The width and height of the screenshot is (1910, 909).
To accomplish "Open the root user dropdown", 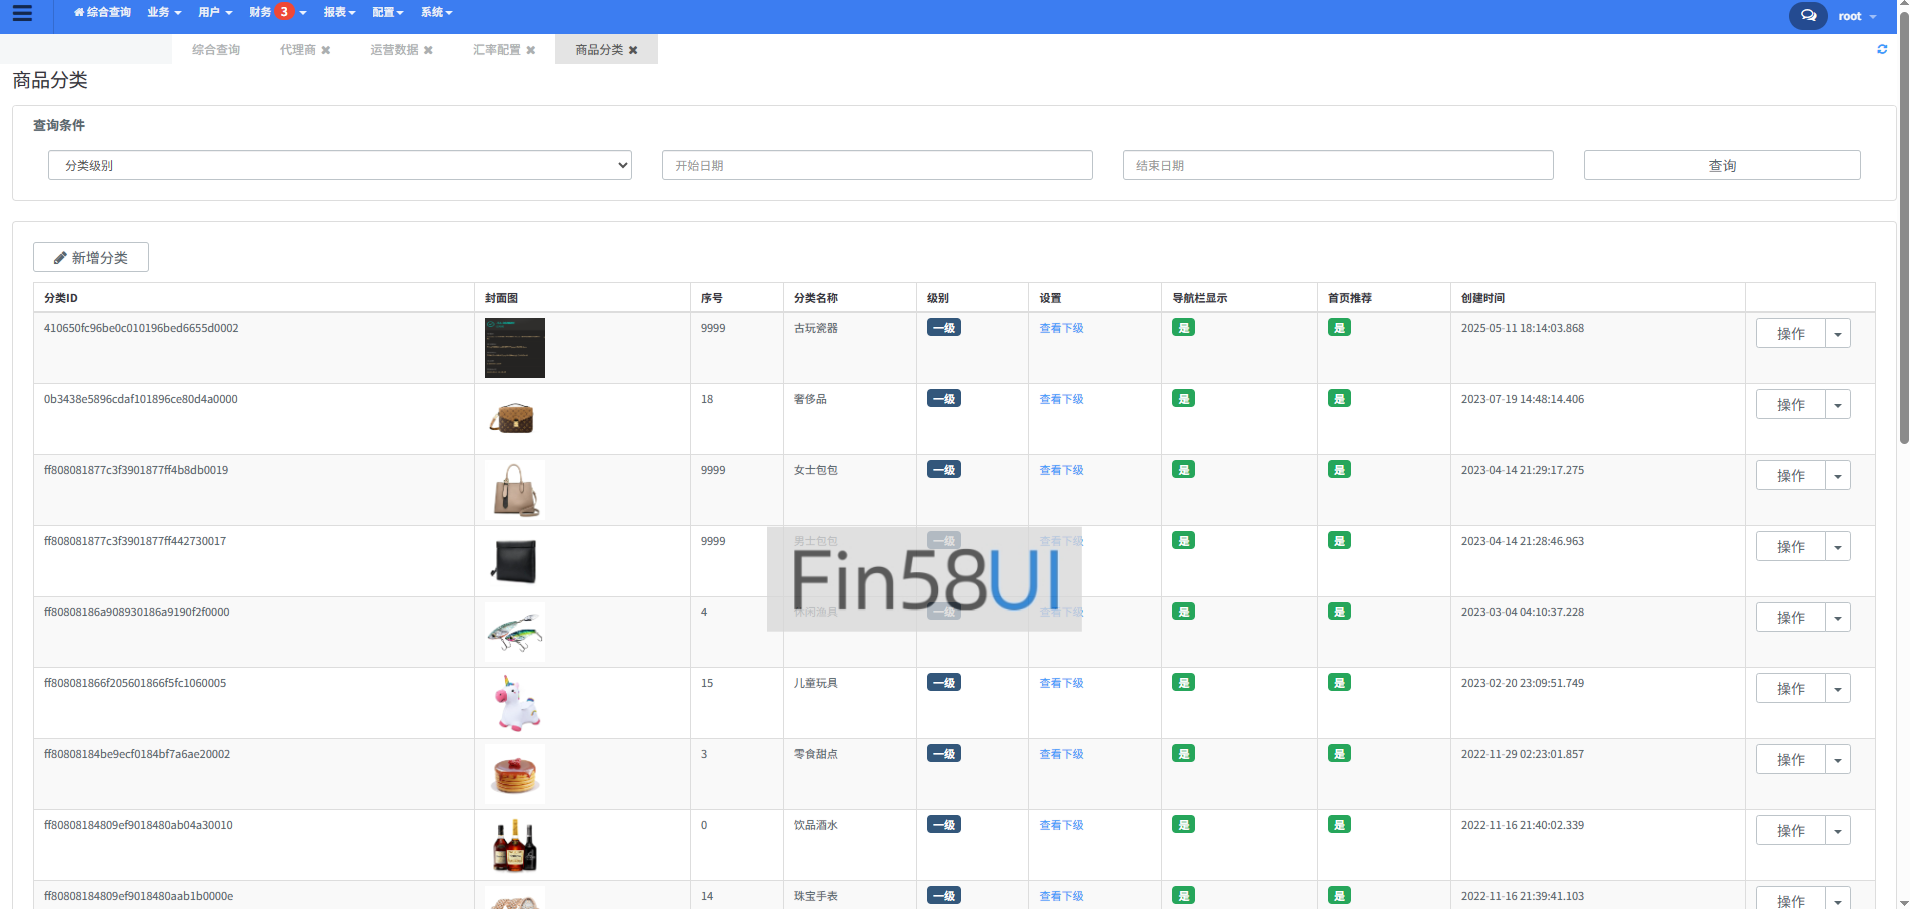I will (x=1856, y=16).
